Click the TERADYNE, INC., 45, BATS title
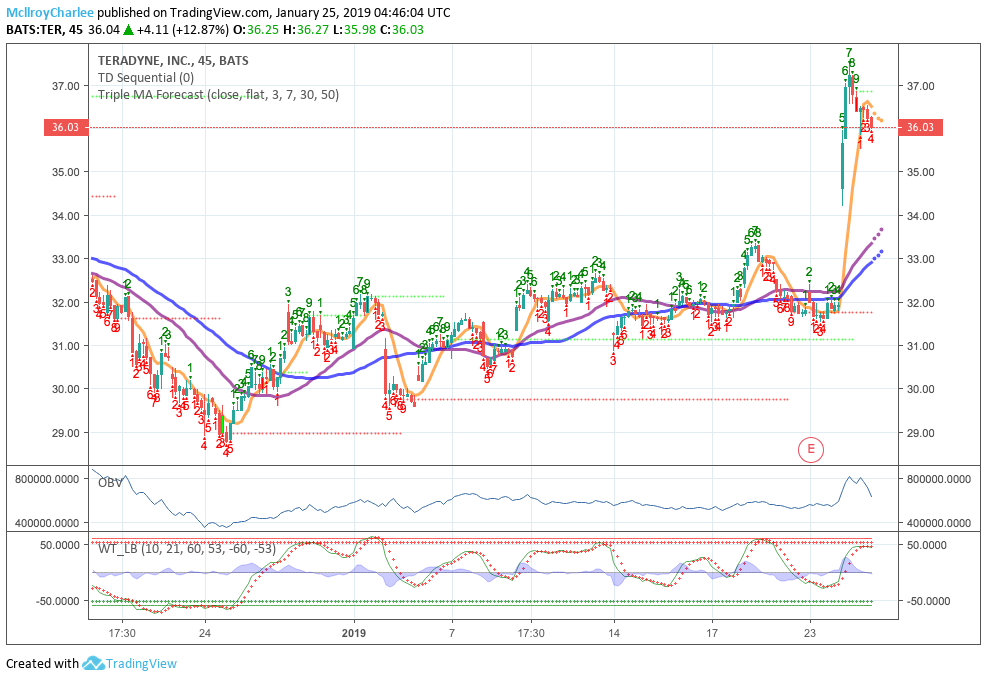Image resolution: width=987 pixels, height=681 pixels. [173, 61]
